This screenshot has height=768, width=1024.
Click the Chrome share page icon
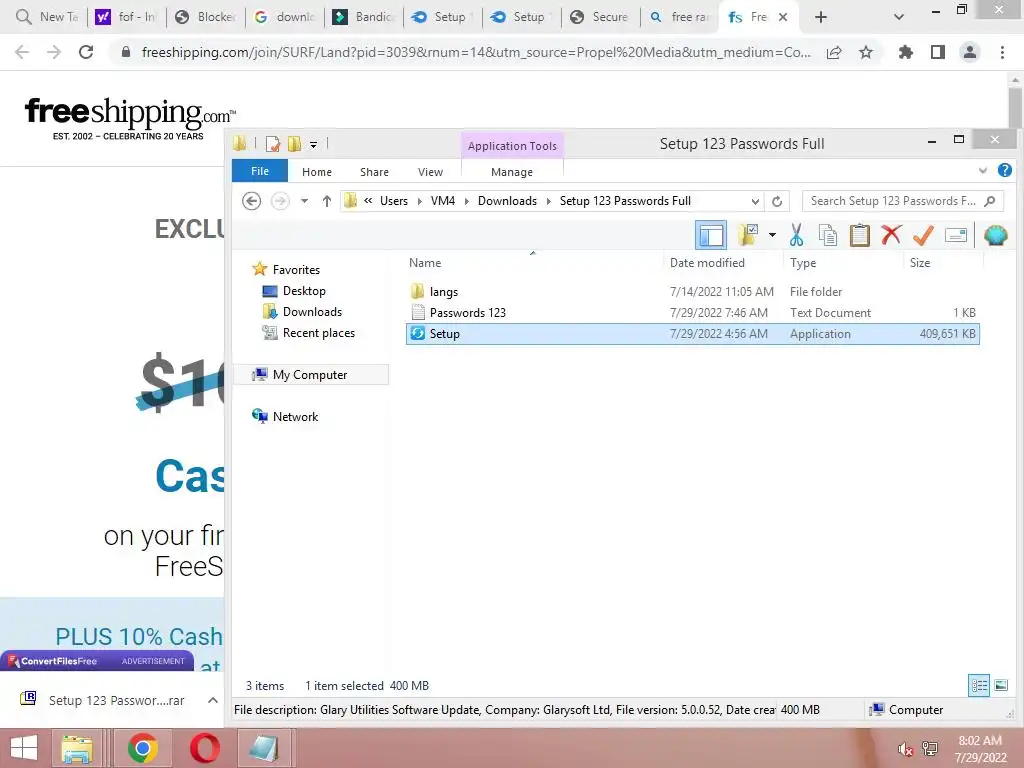834,52
